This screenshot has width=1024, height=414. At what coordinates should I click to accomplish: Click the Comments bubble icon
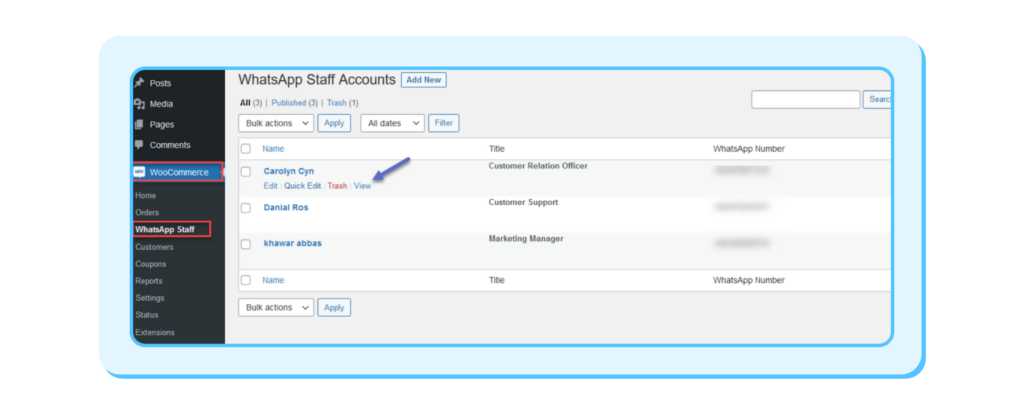click(139, 144)
